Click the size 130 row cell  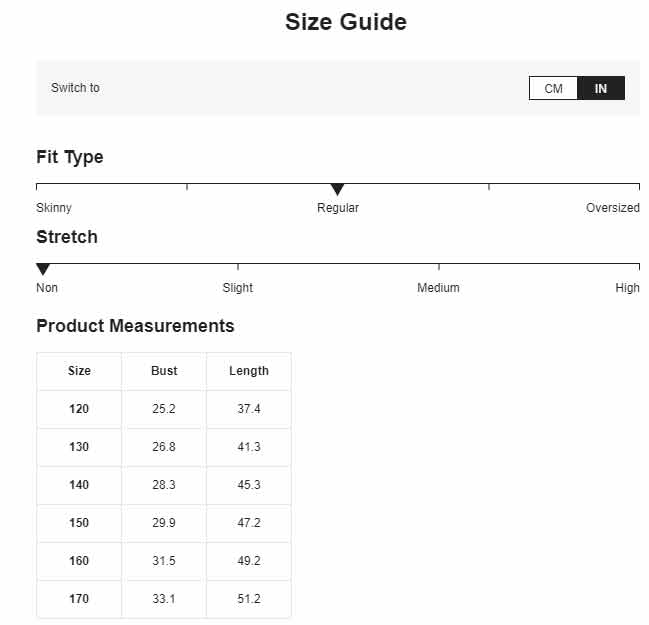tap(79, 447)
